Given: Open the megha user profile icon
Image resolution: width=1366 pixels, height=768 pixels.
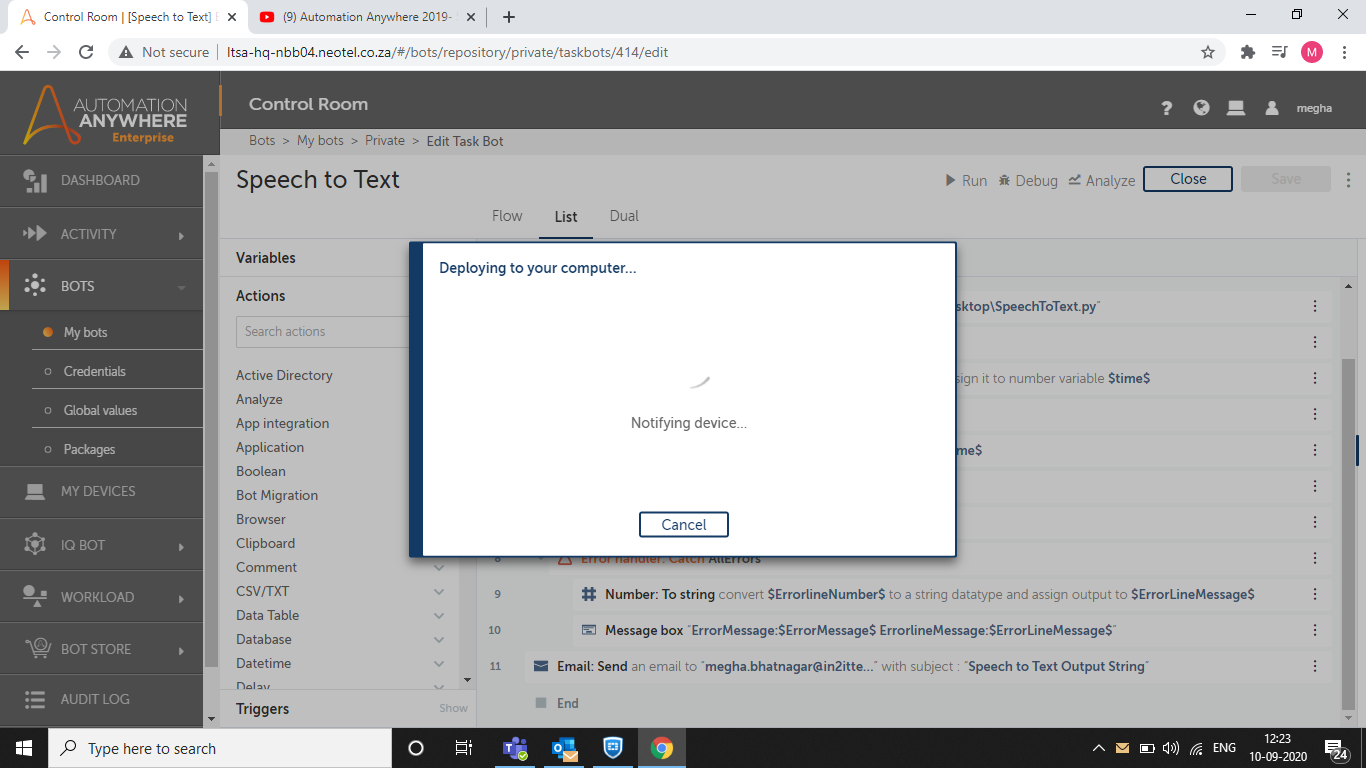Looking at the screenshot, I should coord(1272,108).
